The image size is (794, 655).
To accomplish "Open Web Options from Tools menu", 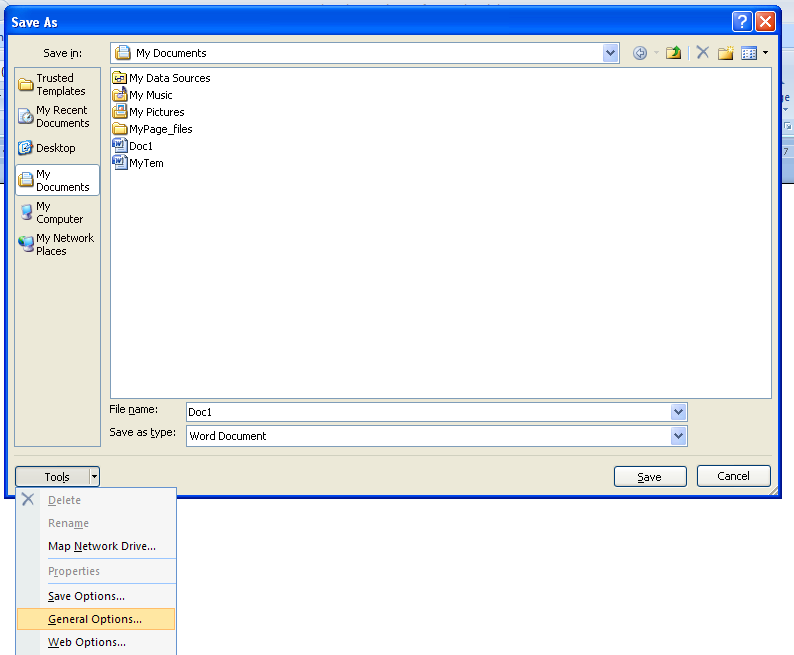I will click(x=96, y=642).
